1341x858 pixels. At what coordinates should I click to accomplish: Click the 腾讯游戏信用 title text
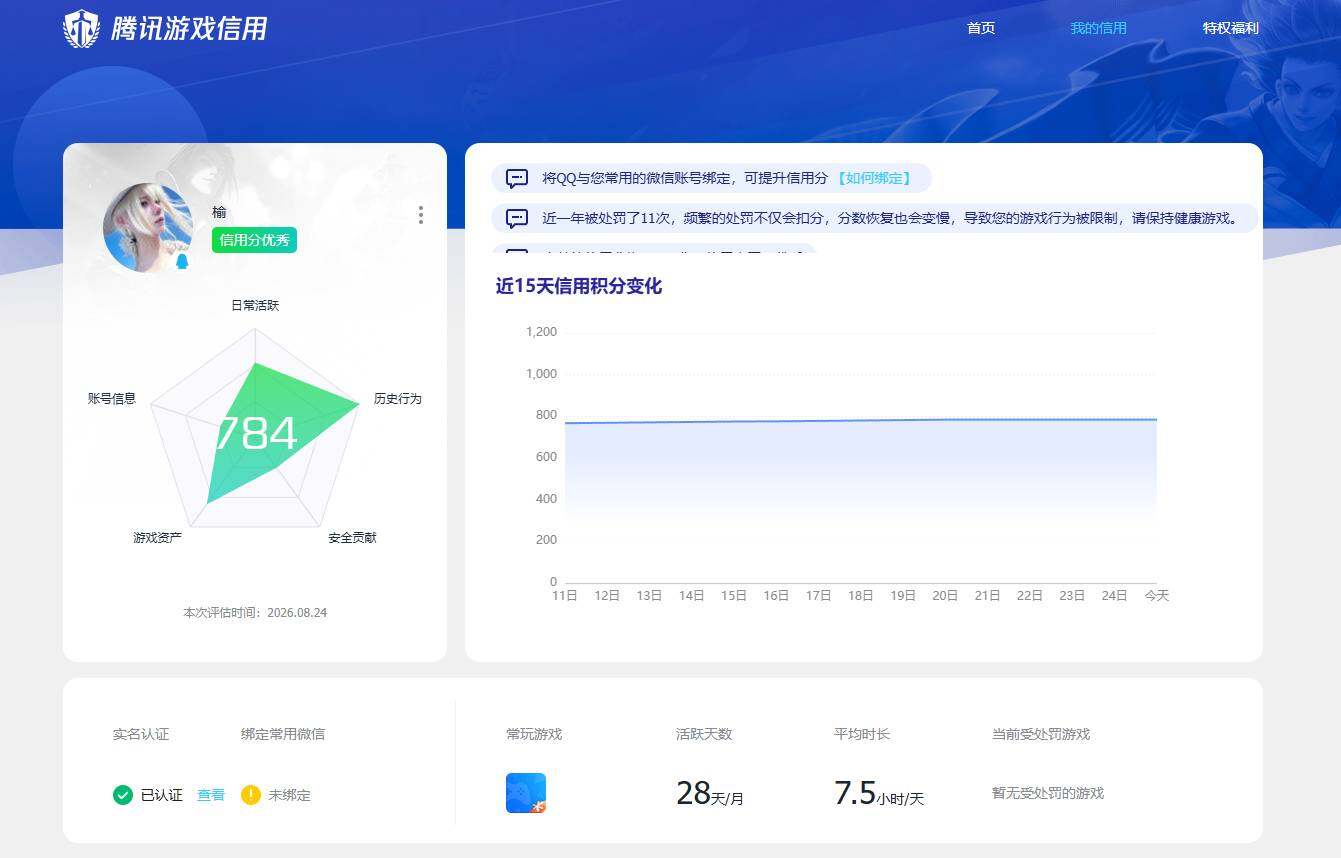tap(189, 28)
